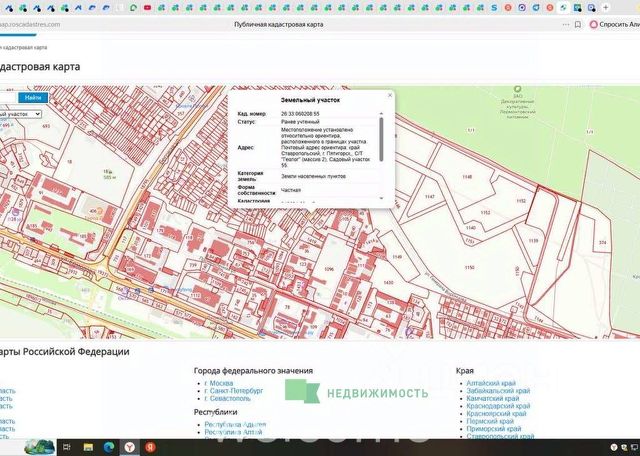Screen dimensions: 640x456
Task: Open the Москва link
Action: [219, 384]
